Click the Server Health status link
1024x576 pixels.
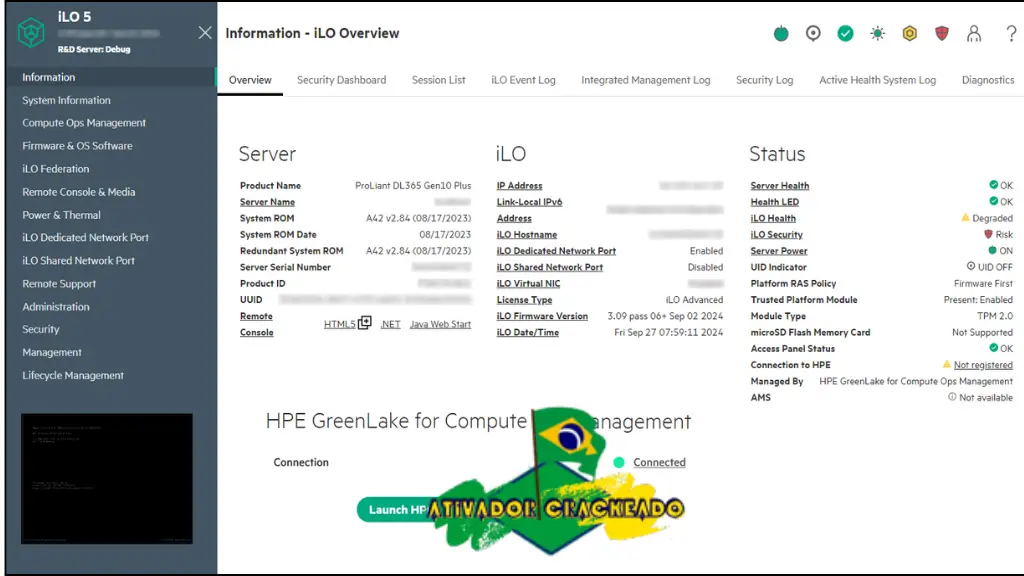780,185
